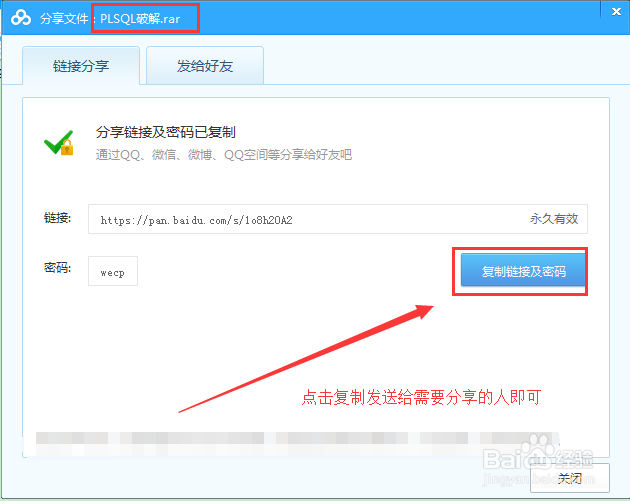
Task: Click the Baidu cloud logo icon
Action: tap(21, 18)
